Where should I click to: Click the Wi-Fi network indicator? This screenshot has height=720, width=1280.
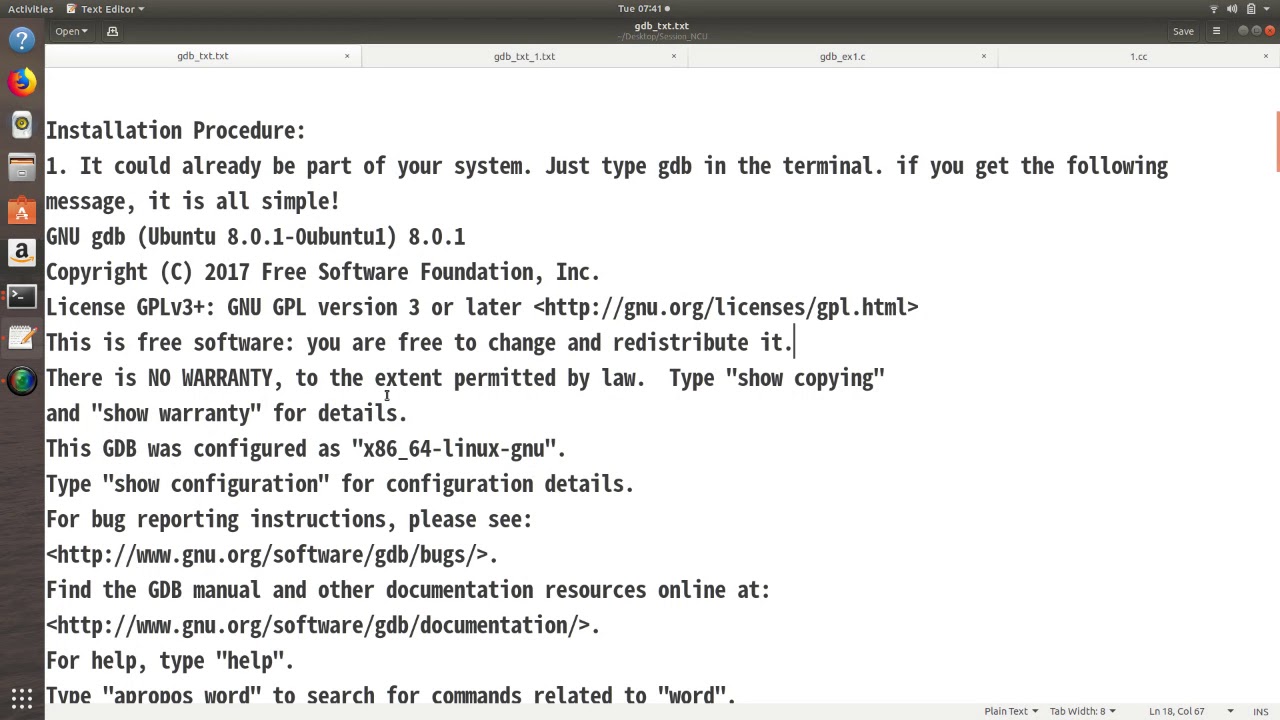point(1214,9)
